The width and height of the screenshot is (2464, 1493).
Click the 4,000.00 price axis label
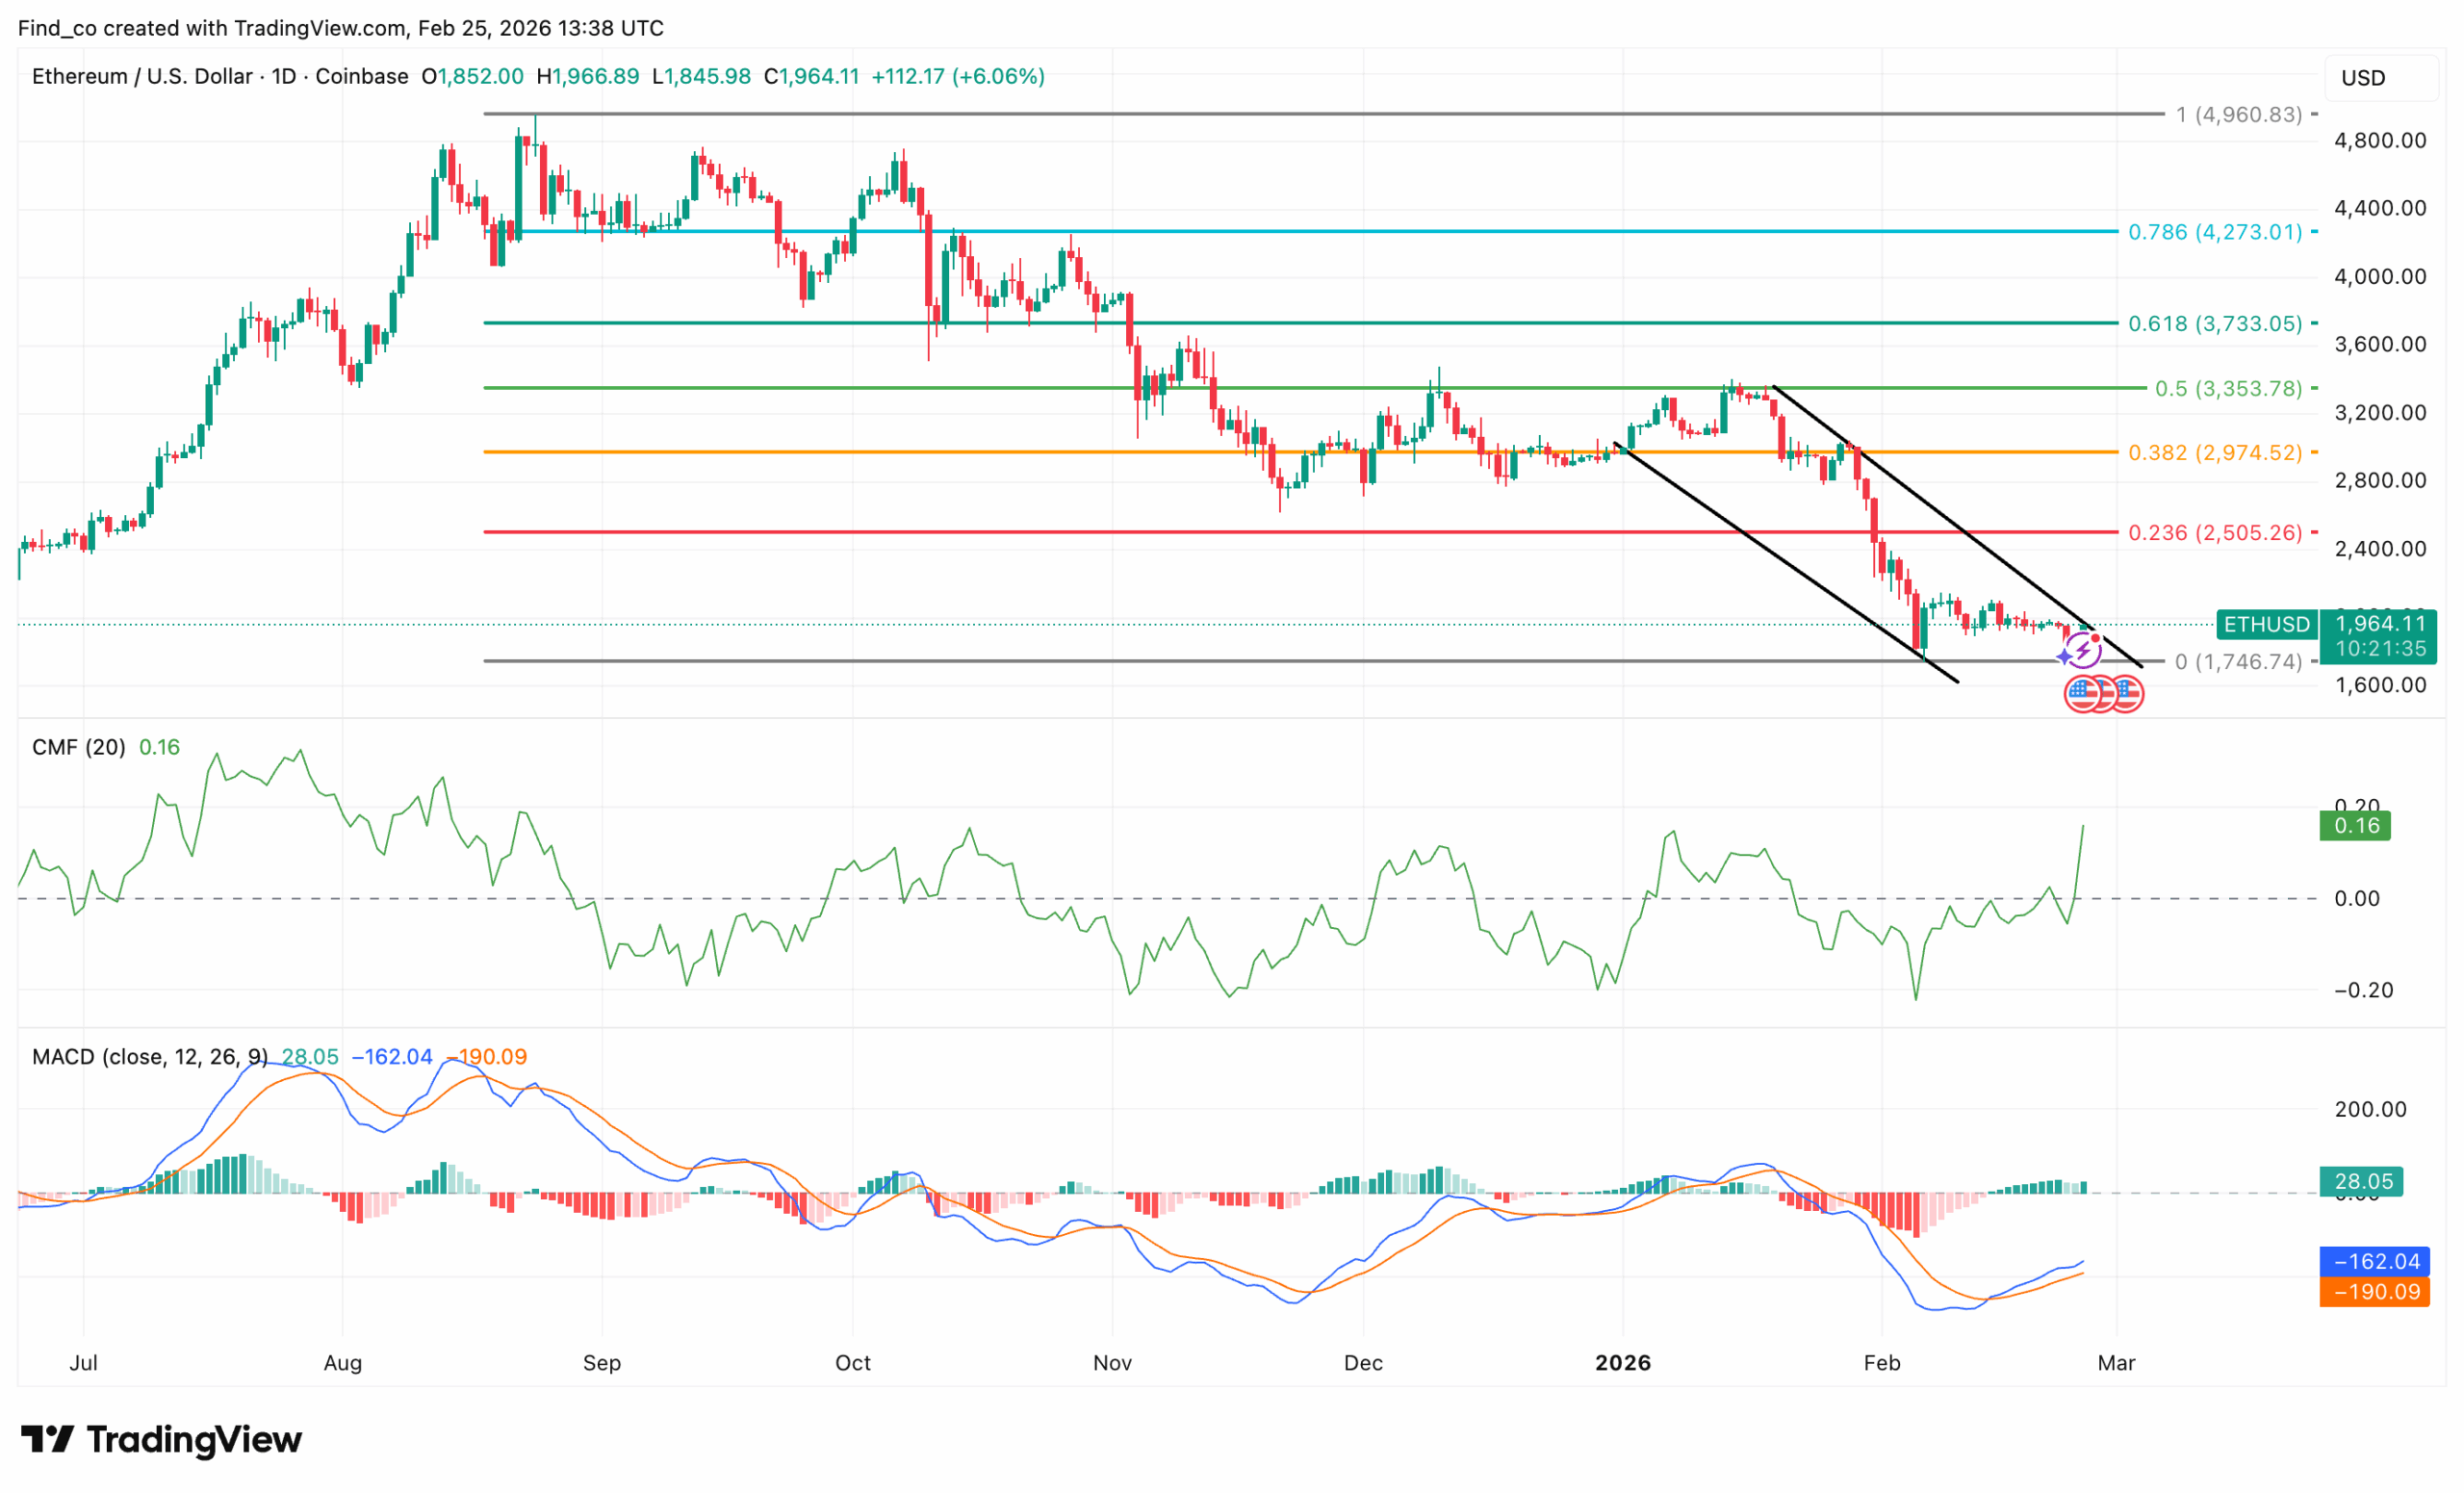point(2380,277)
